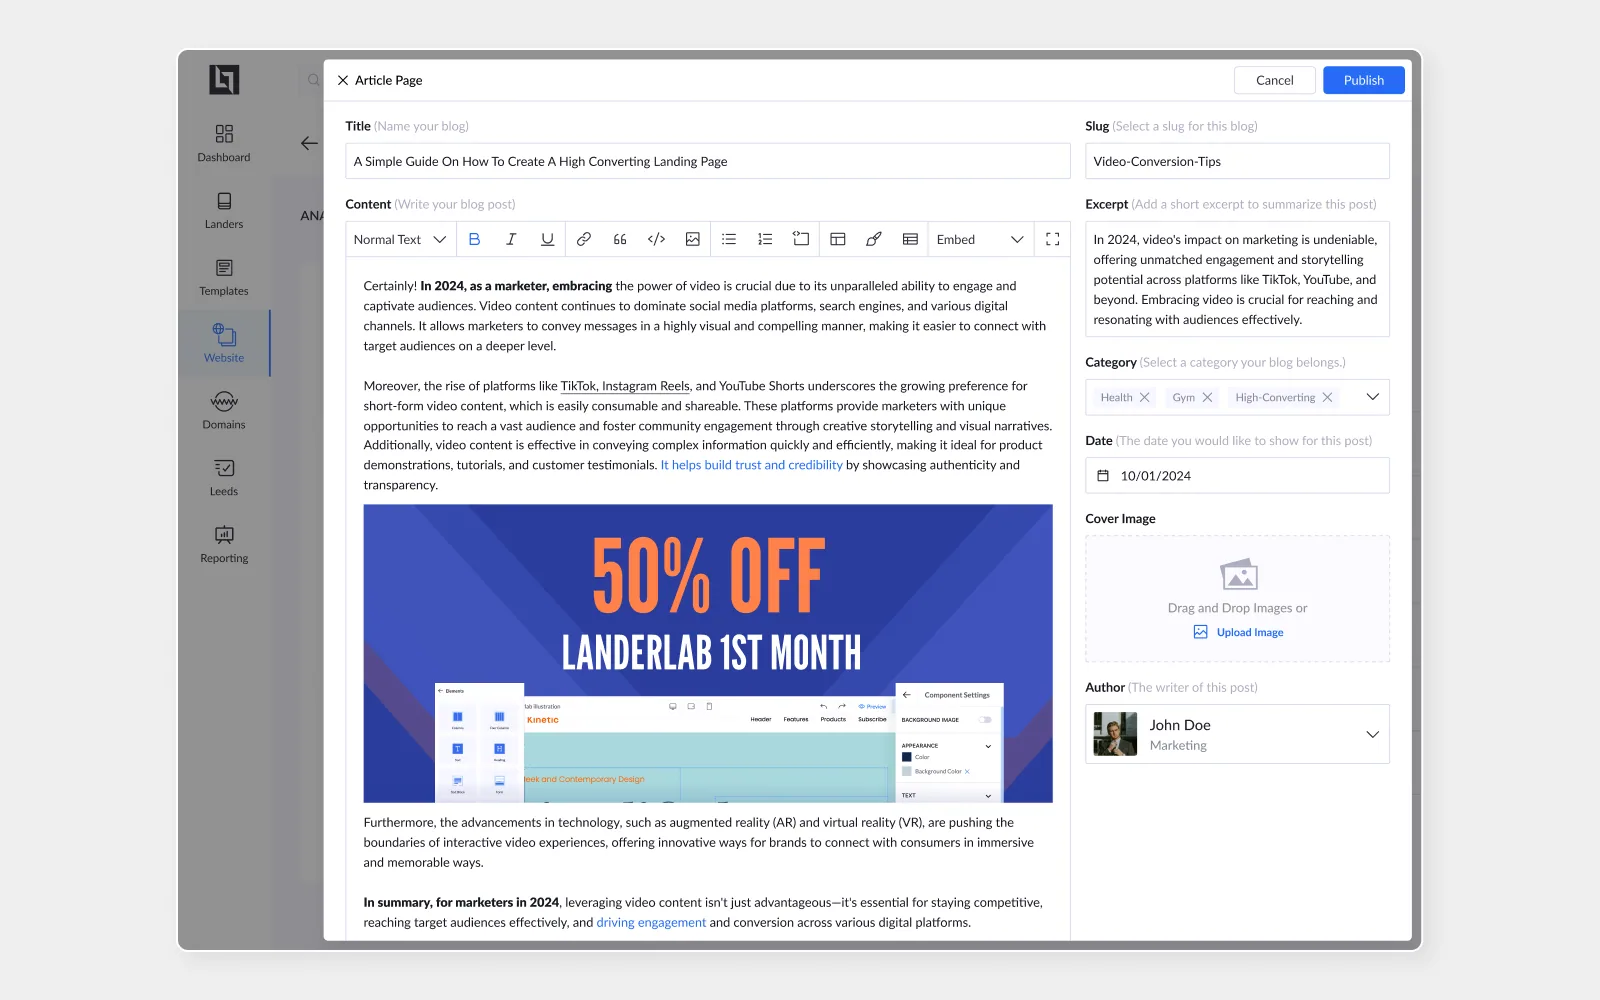Remove the Gym category tag

1207,397
